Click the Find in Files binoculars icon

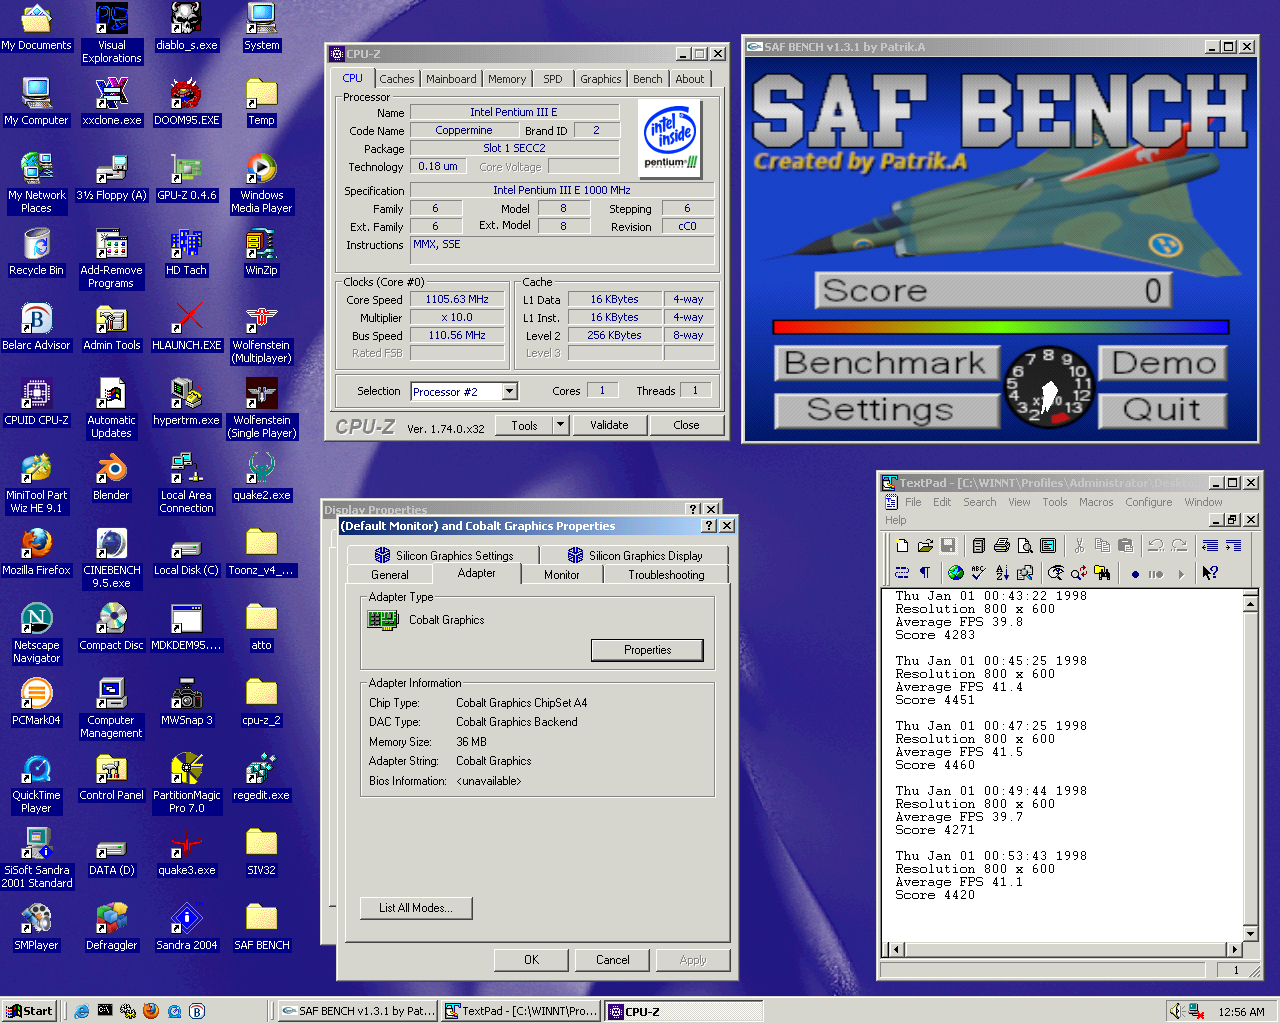coord(1102,573)
